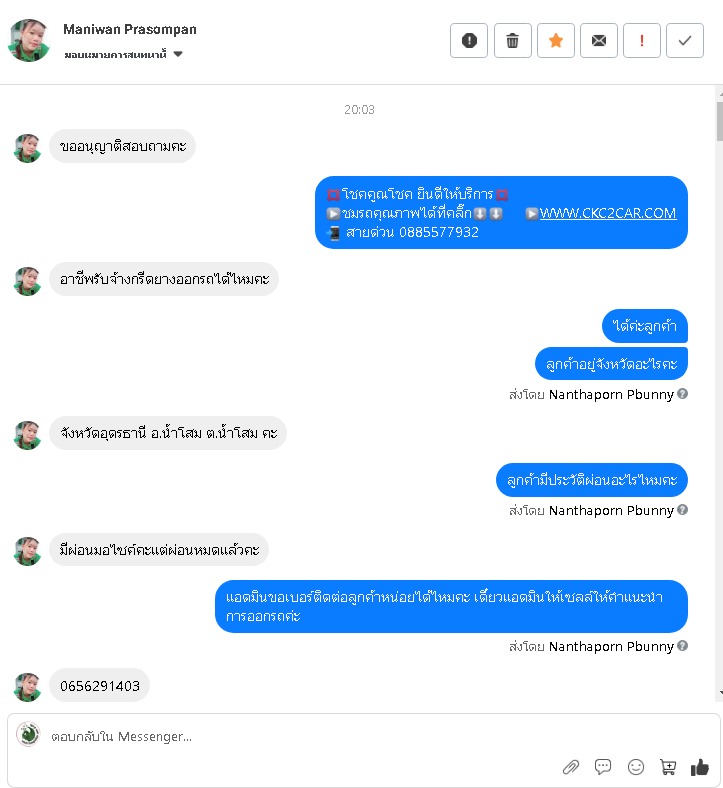The width and height of the screenshot is (723, 788).
Task: Toggle the orange star follow-up icon
Action: pos(556,41)
